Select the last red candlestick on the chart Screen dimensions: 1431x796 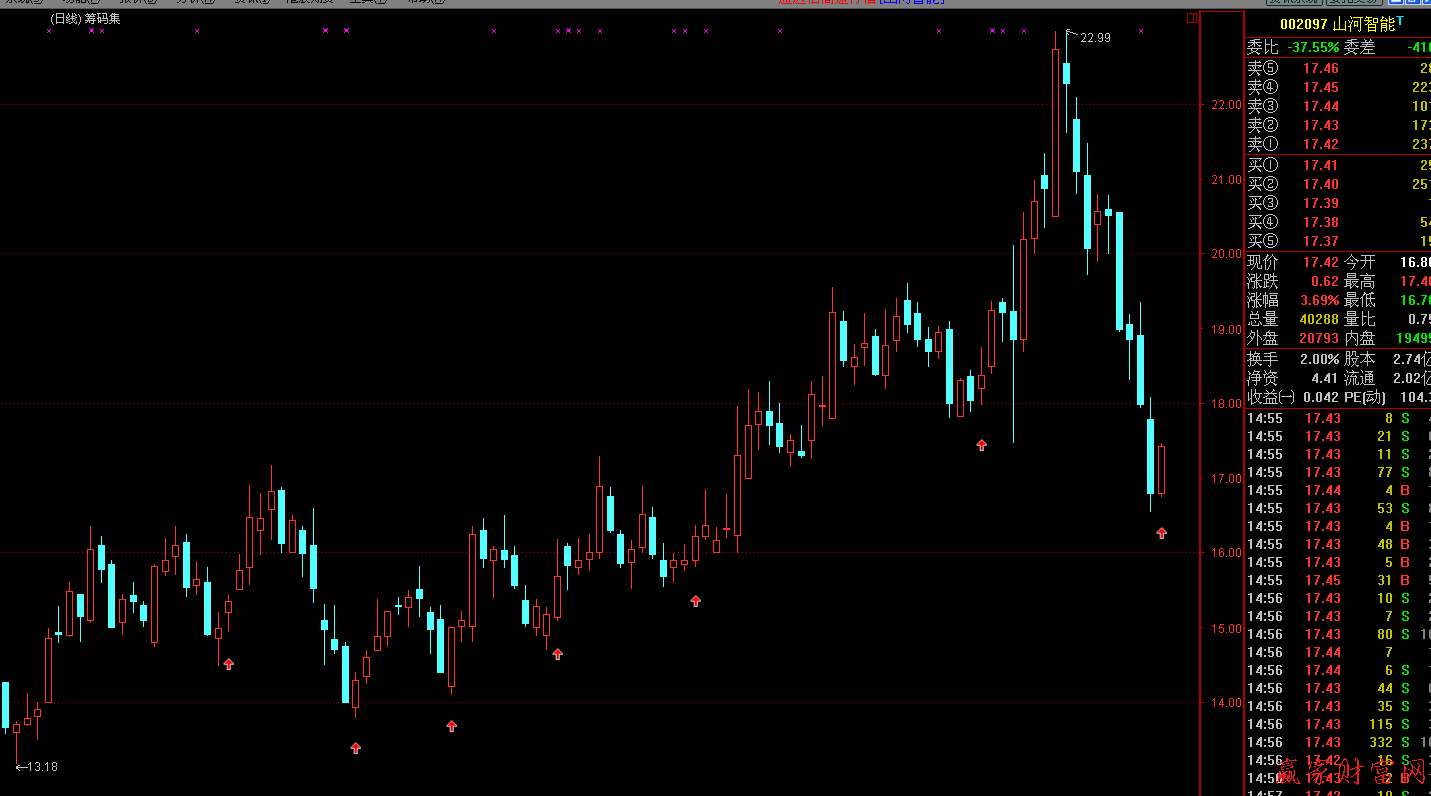[1161, 470]
